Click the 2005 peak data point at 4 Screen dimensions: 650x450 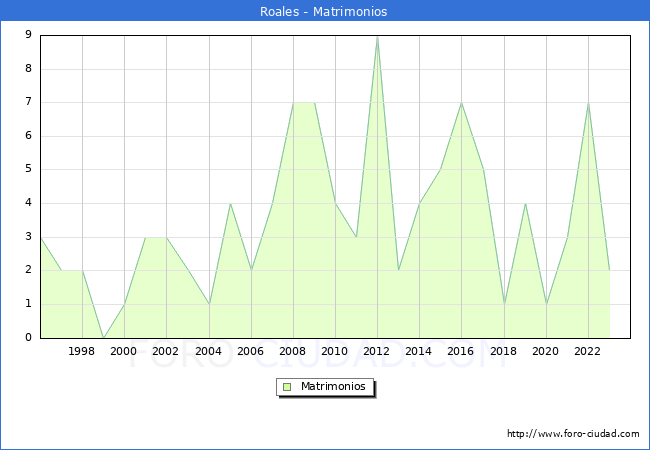[x=230, y=203]
